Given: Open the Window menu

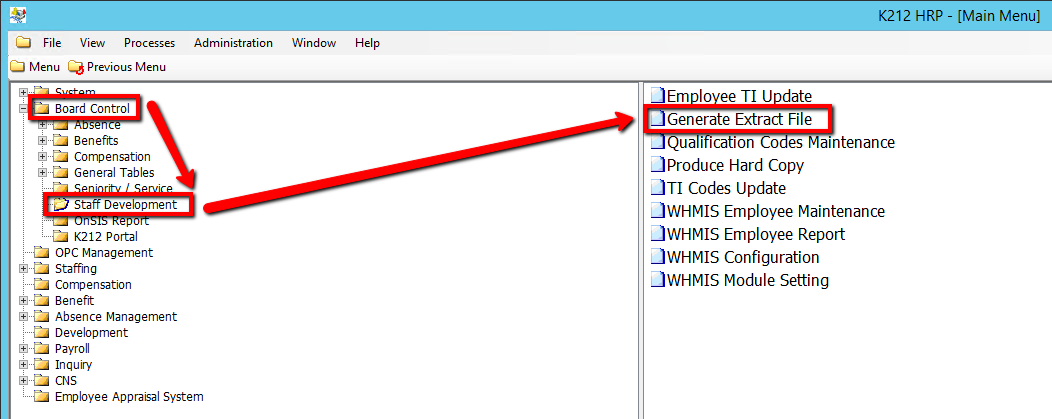Looking at the screenshot, I should tap(313, 43).
